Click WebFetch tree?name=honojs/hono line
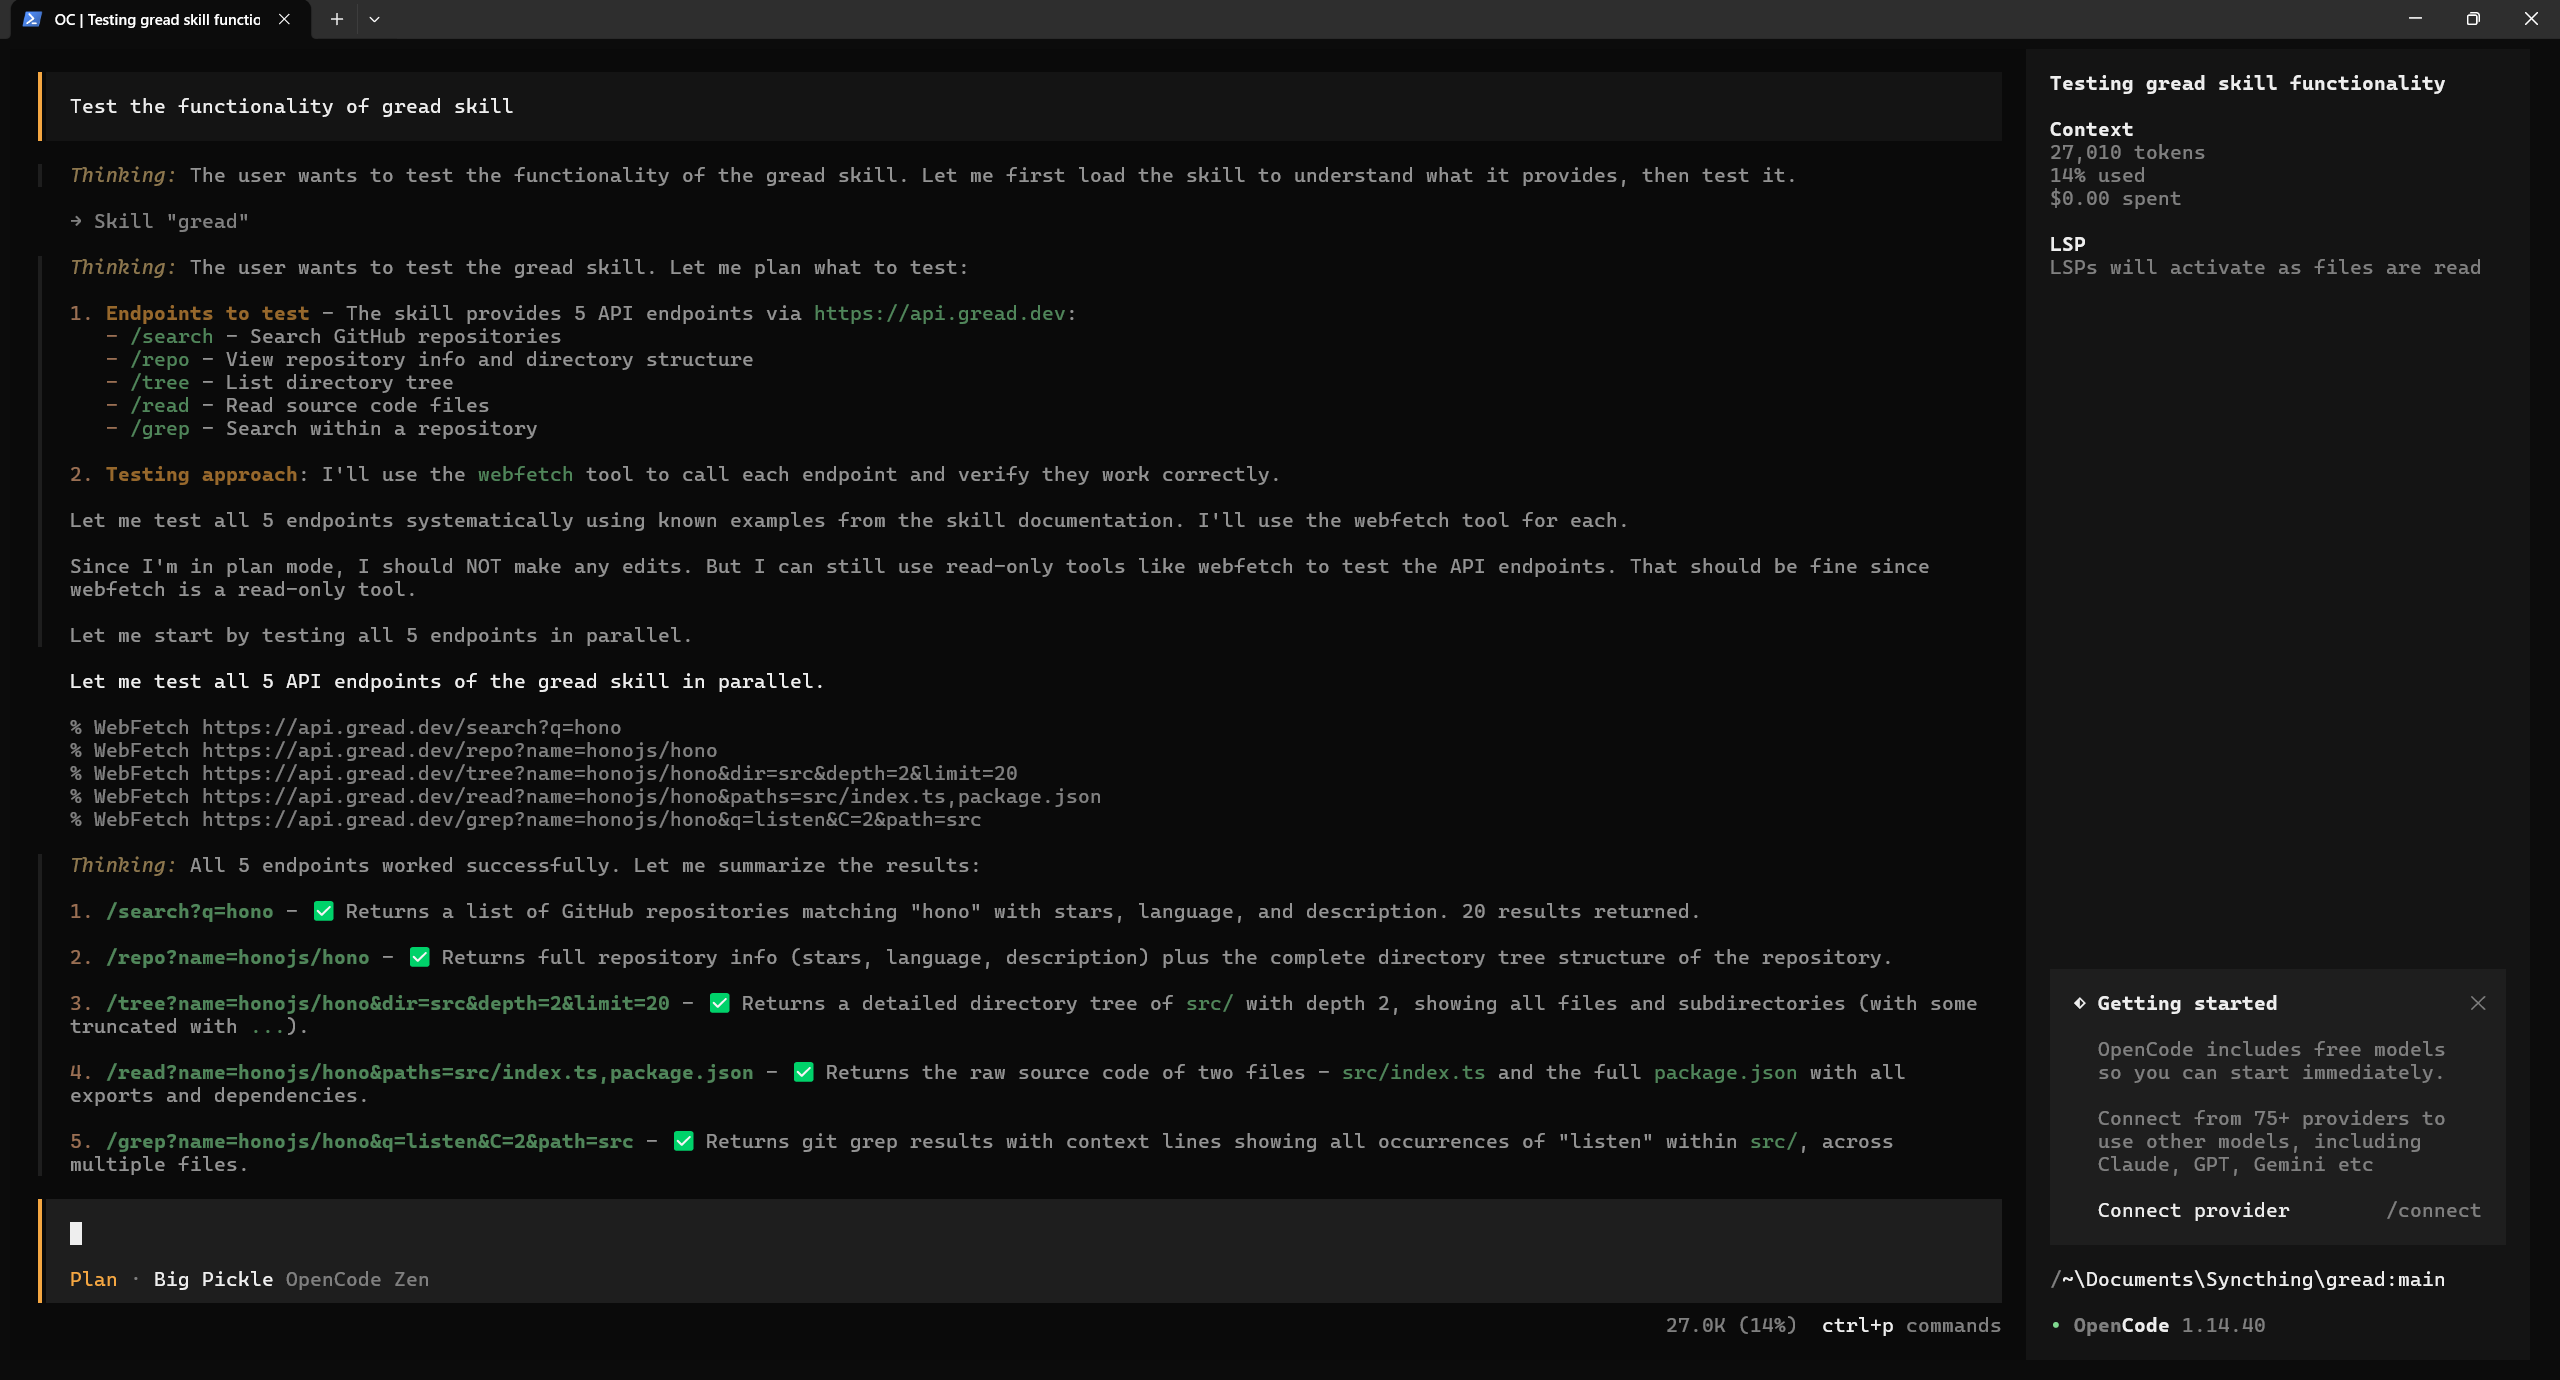The height and width of the screenshot is (1380, 2560). click(x=543, y=773)
